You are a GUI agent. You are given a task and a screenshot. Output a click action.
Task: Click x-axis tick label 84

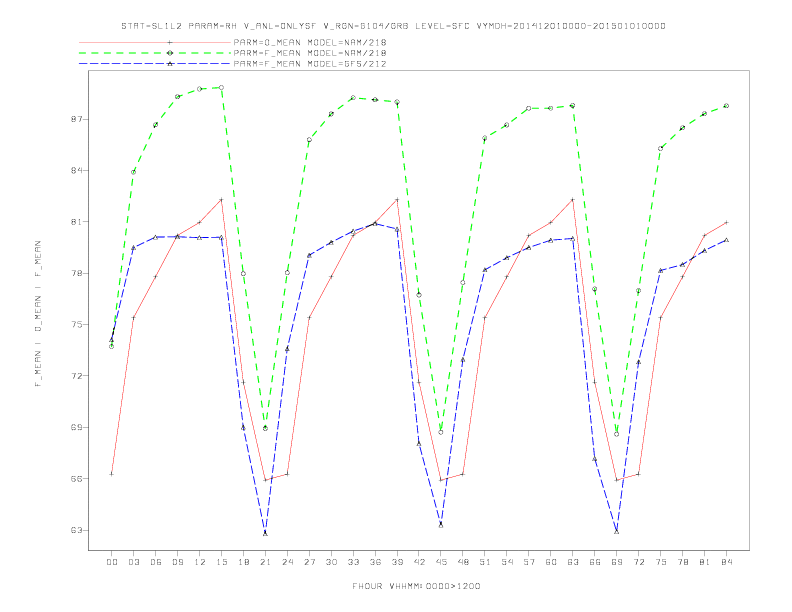(727, 562)
